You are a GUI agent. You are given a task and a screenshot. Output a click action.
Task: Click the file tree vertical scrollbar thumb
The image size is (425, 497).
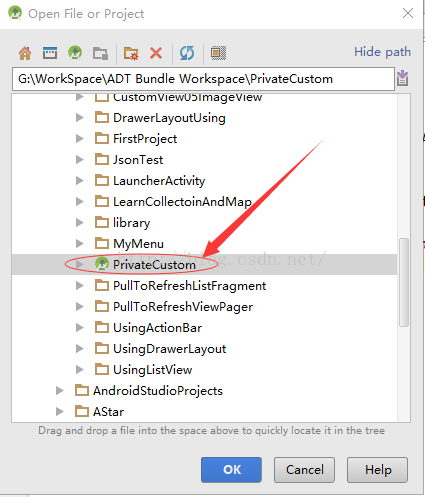click(x=404, y=282)
